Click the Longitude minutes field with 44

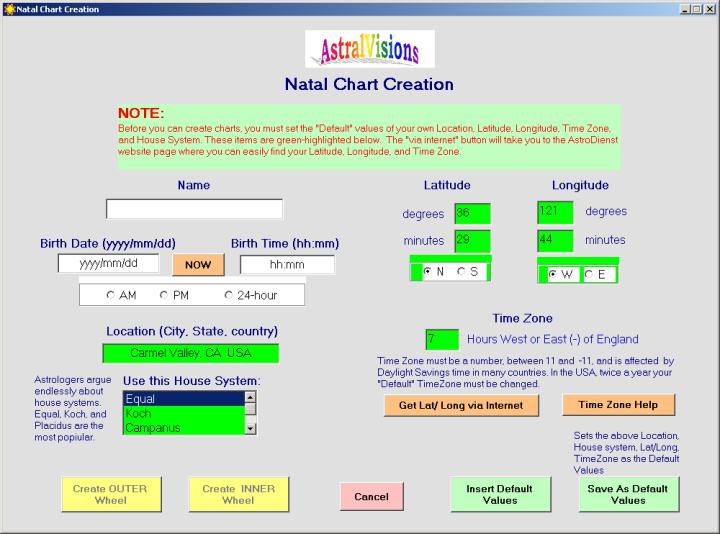[x=555, y=241]
